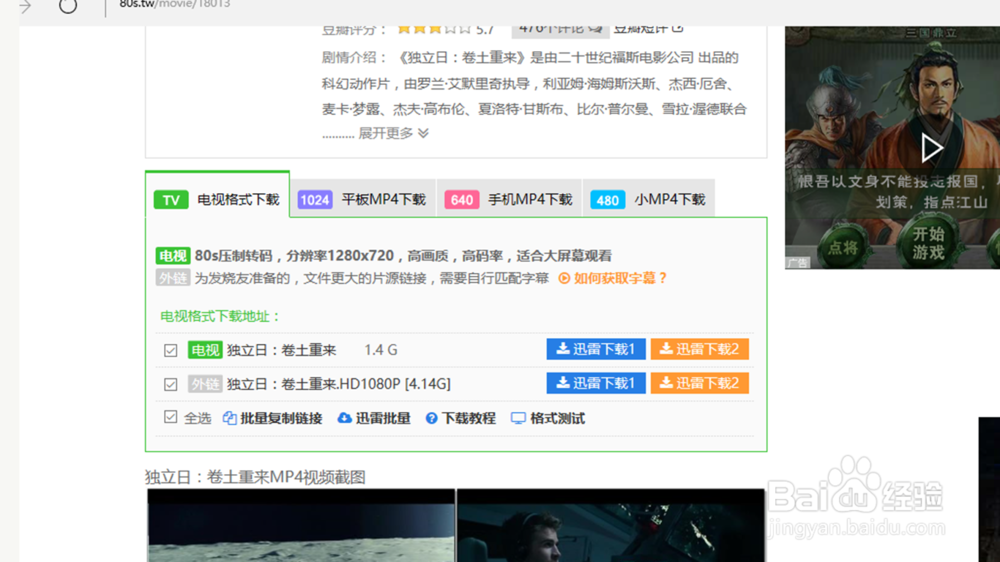
Task: Select the 640 手机MP4下载 tab
Action: [x=509, y=200]
